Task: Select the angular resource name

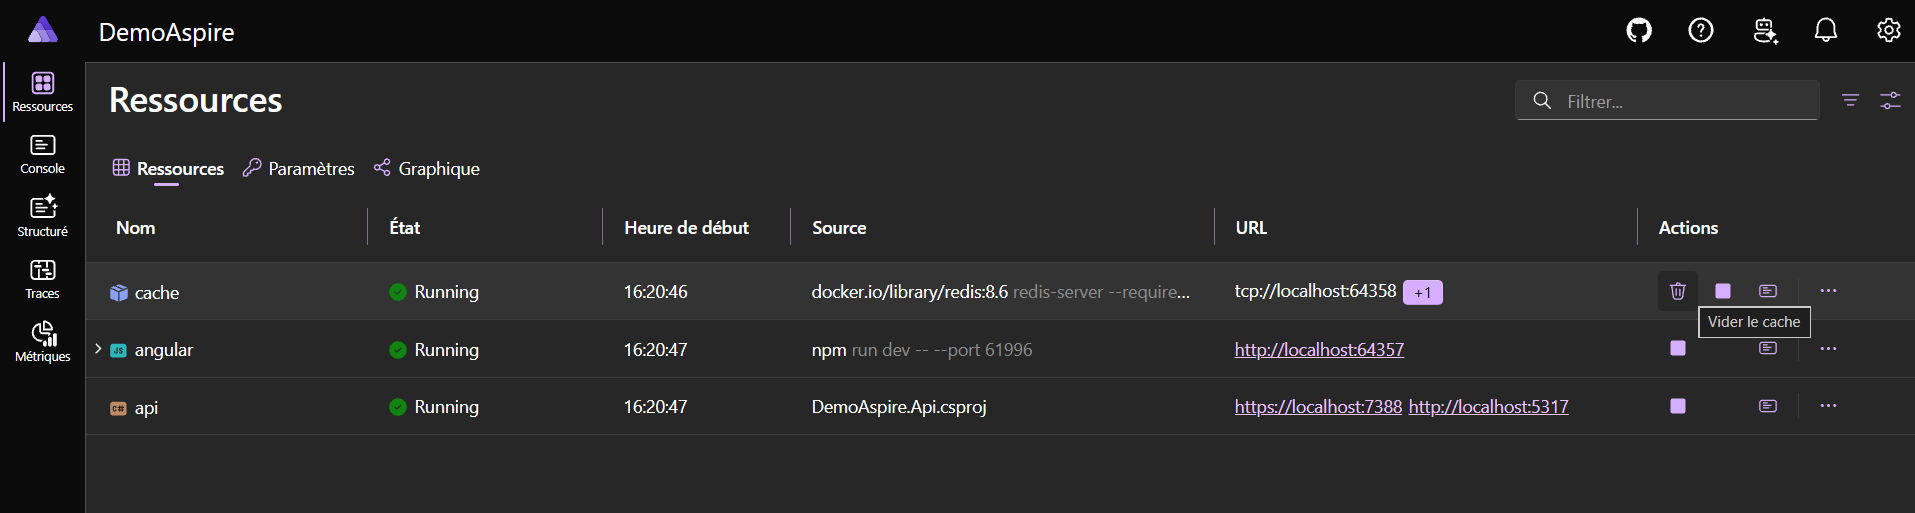Action: tap(164, 349)
